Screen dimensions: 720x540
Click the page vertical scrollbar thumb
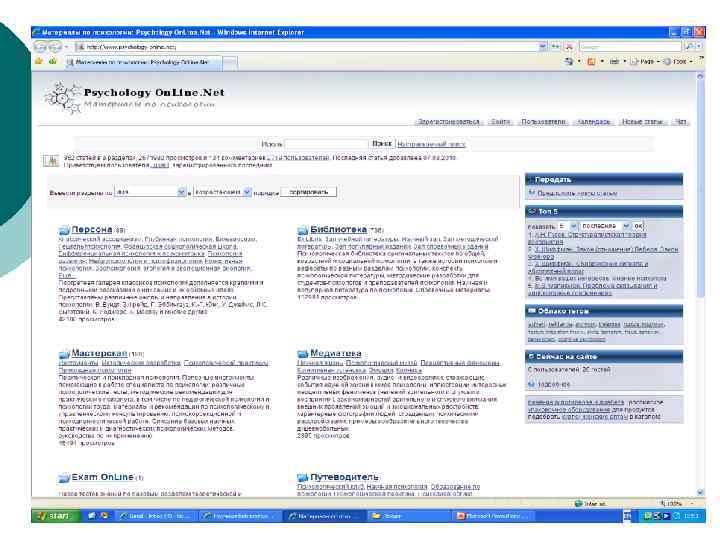(x=700, y=189)
